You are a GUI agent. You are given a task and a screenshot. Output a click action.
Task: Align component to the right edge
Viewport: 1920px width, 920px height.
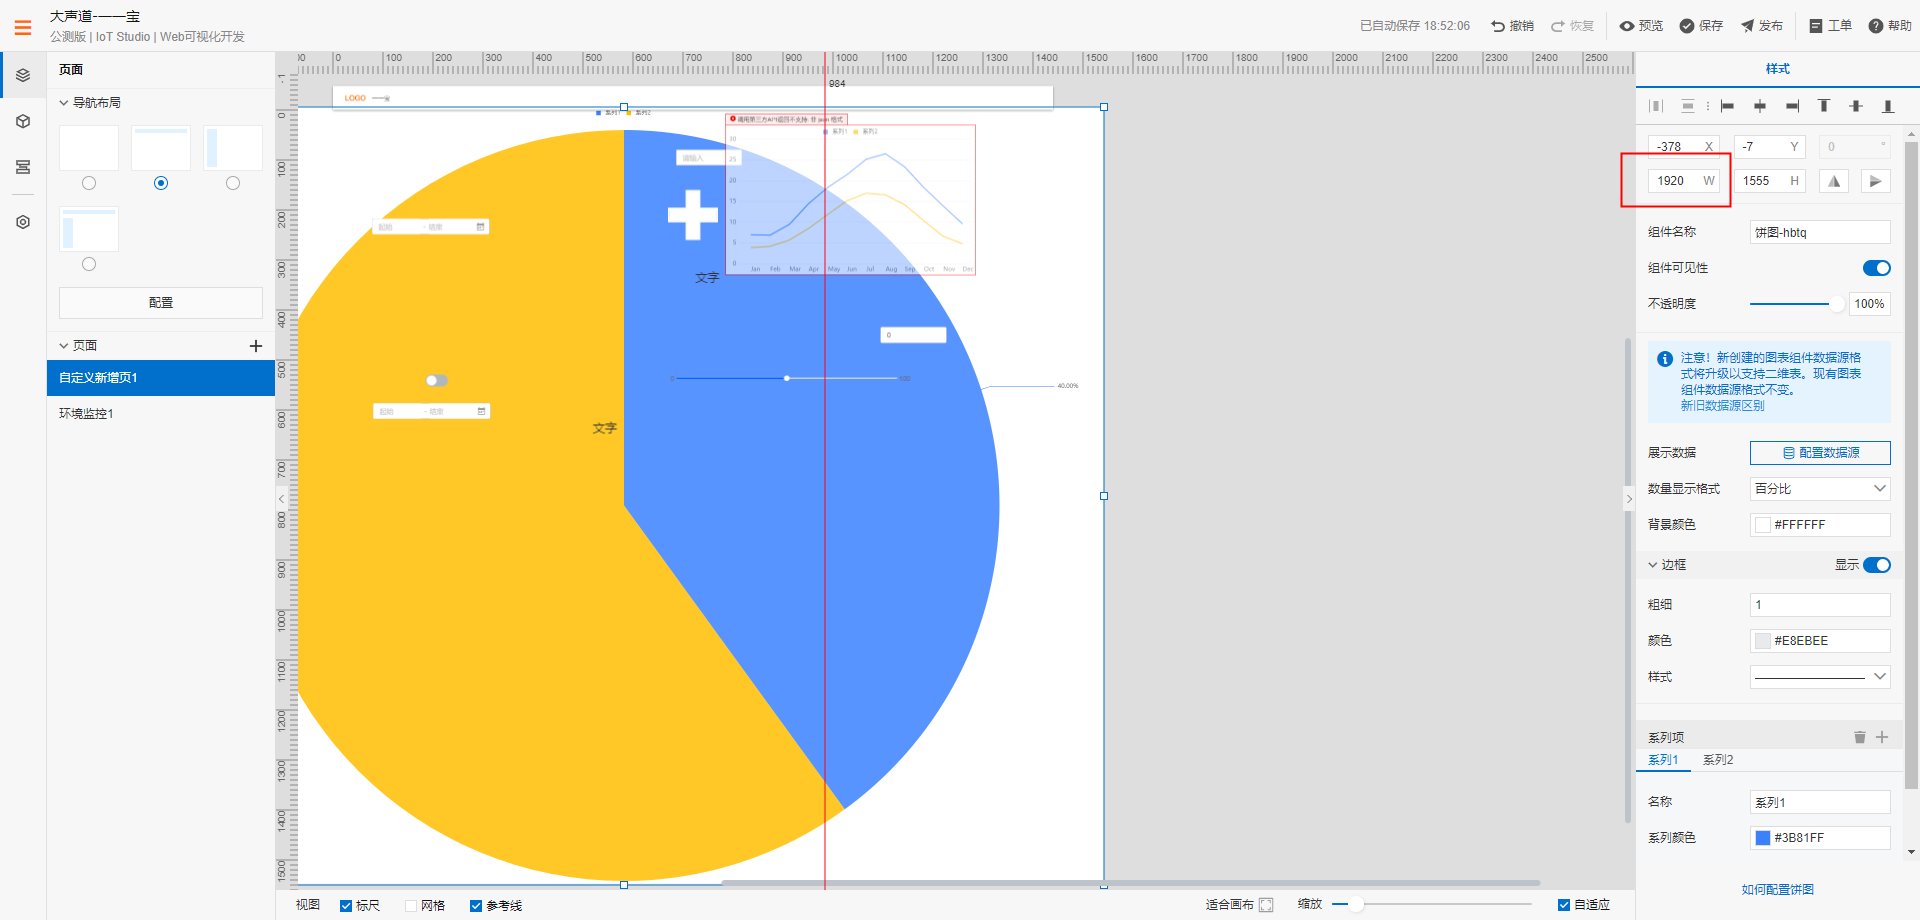click(x=1792, y=106)
